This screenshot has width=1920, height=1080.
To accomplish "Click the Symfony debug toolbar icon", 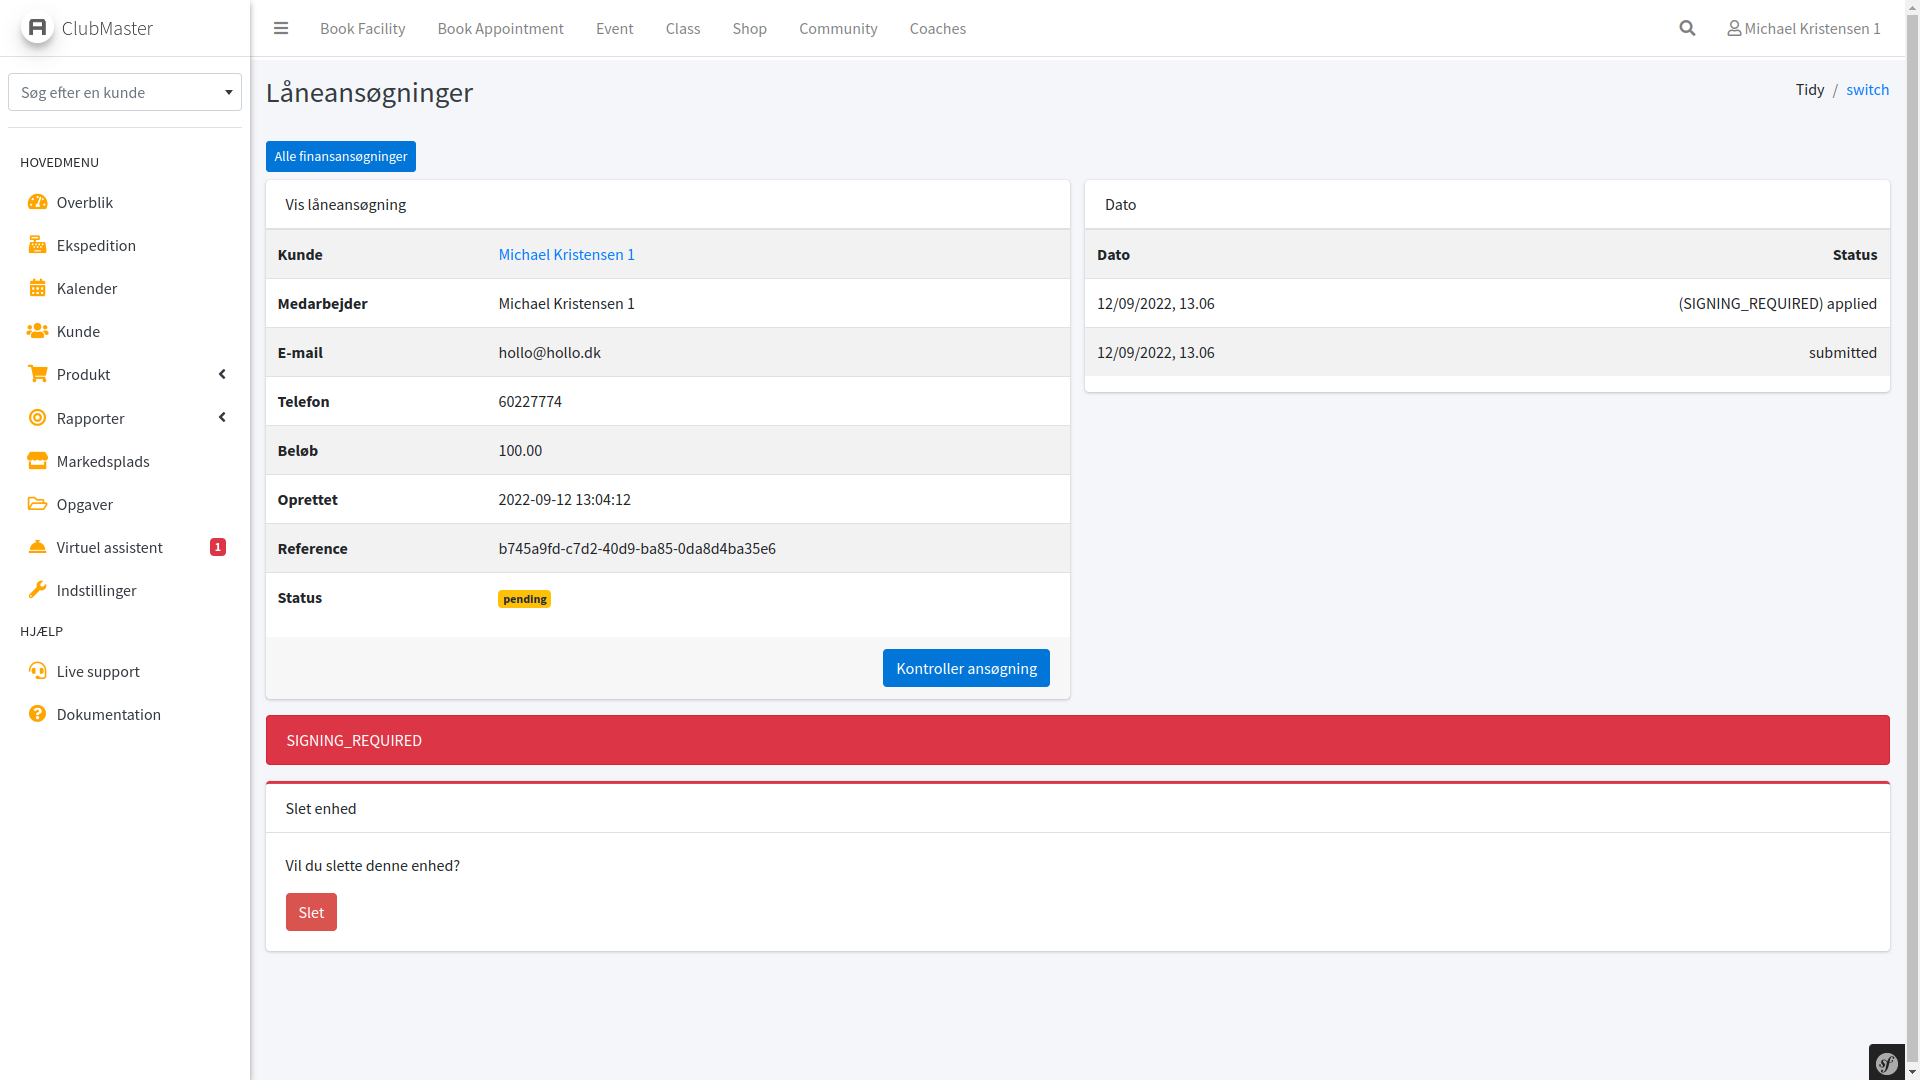I will (1887, 1063).
